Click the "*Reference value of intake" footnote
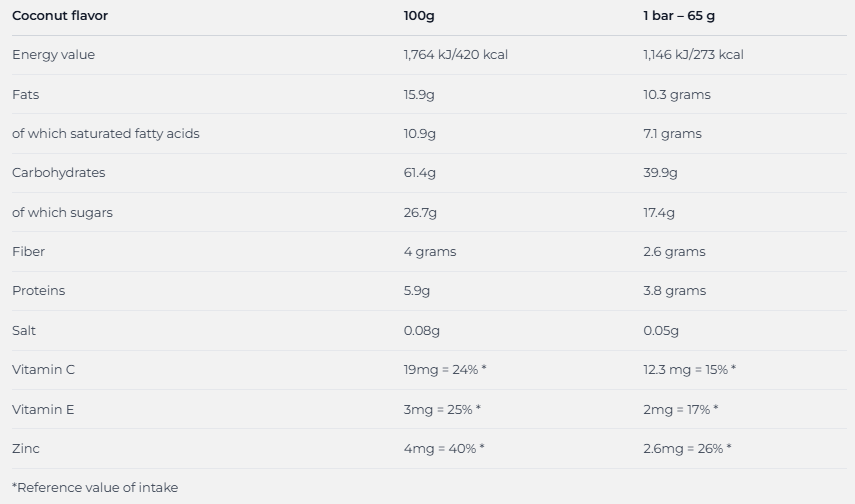Image resolution: width=855 pixels, height=504 pixels. [x=95, y=488]
